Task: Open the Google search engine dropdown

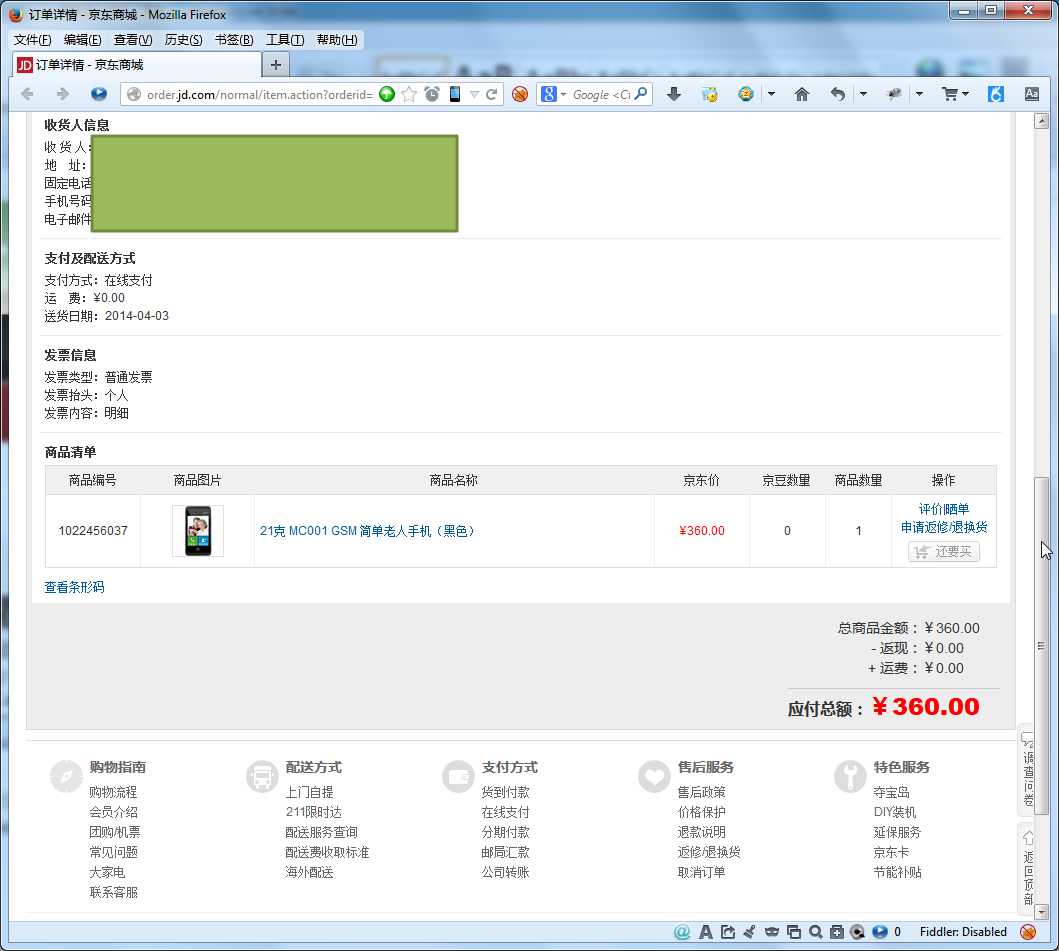Action: (563, 95)
